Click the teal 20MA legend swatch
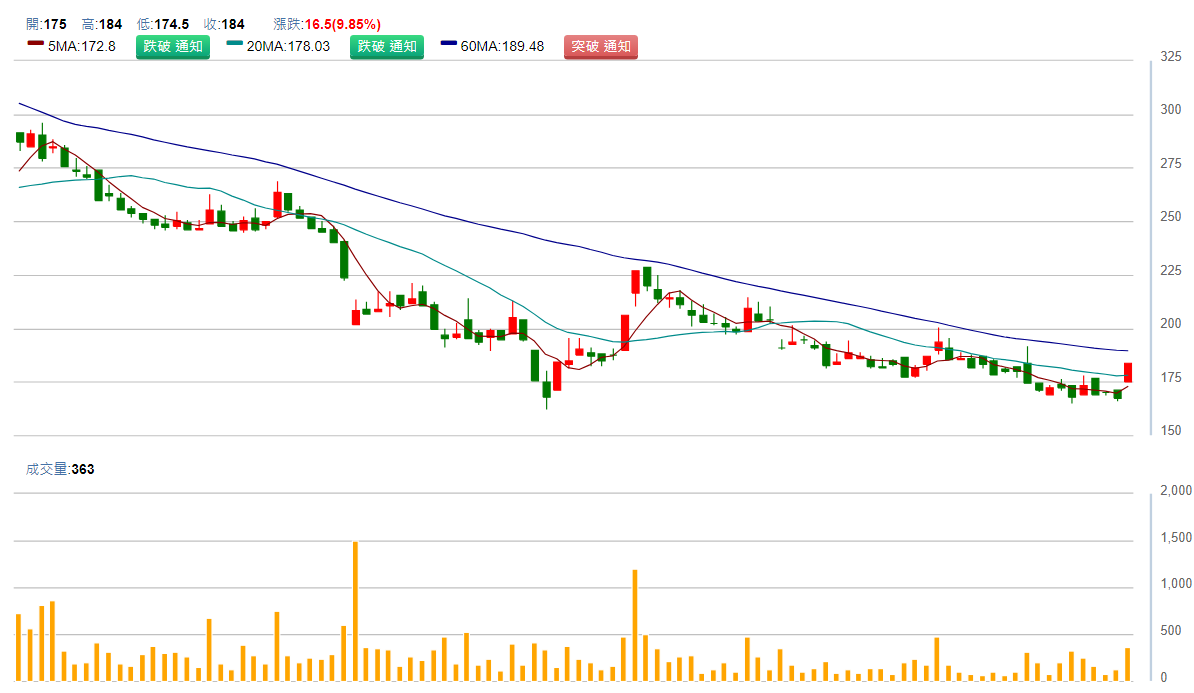This screenshot has width=1194, height=693. click(235, 43)
